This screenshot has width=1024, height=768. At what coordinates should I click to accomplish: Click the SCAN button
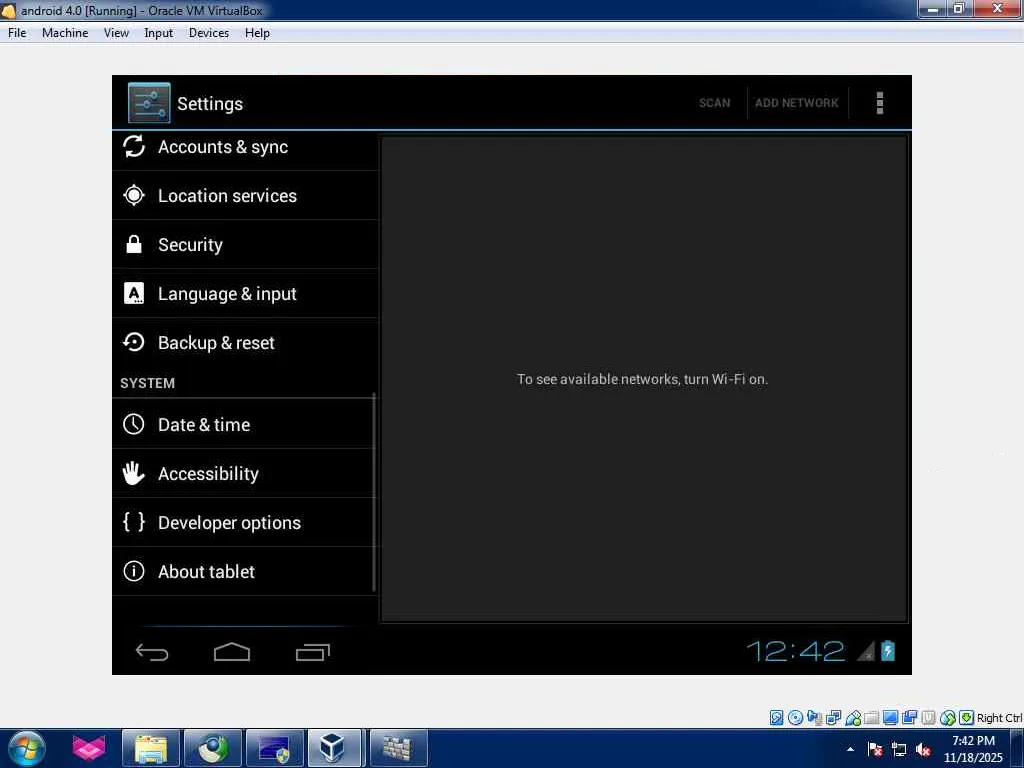pyautogui.click(x=714, y=103)
